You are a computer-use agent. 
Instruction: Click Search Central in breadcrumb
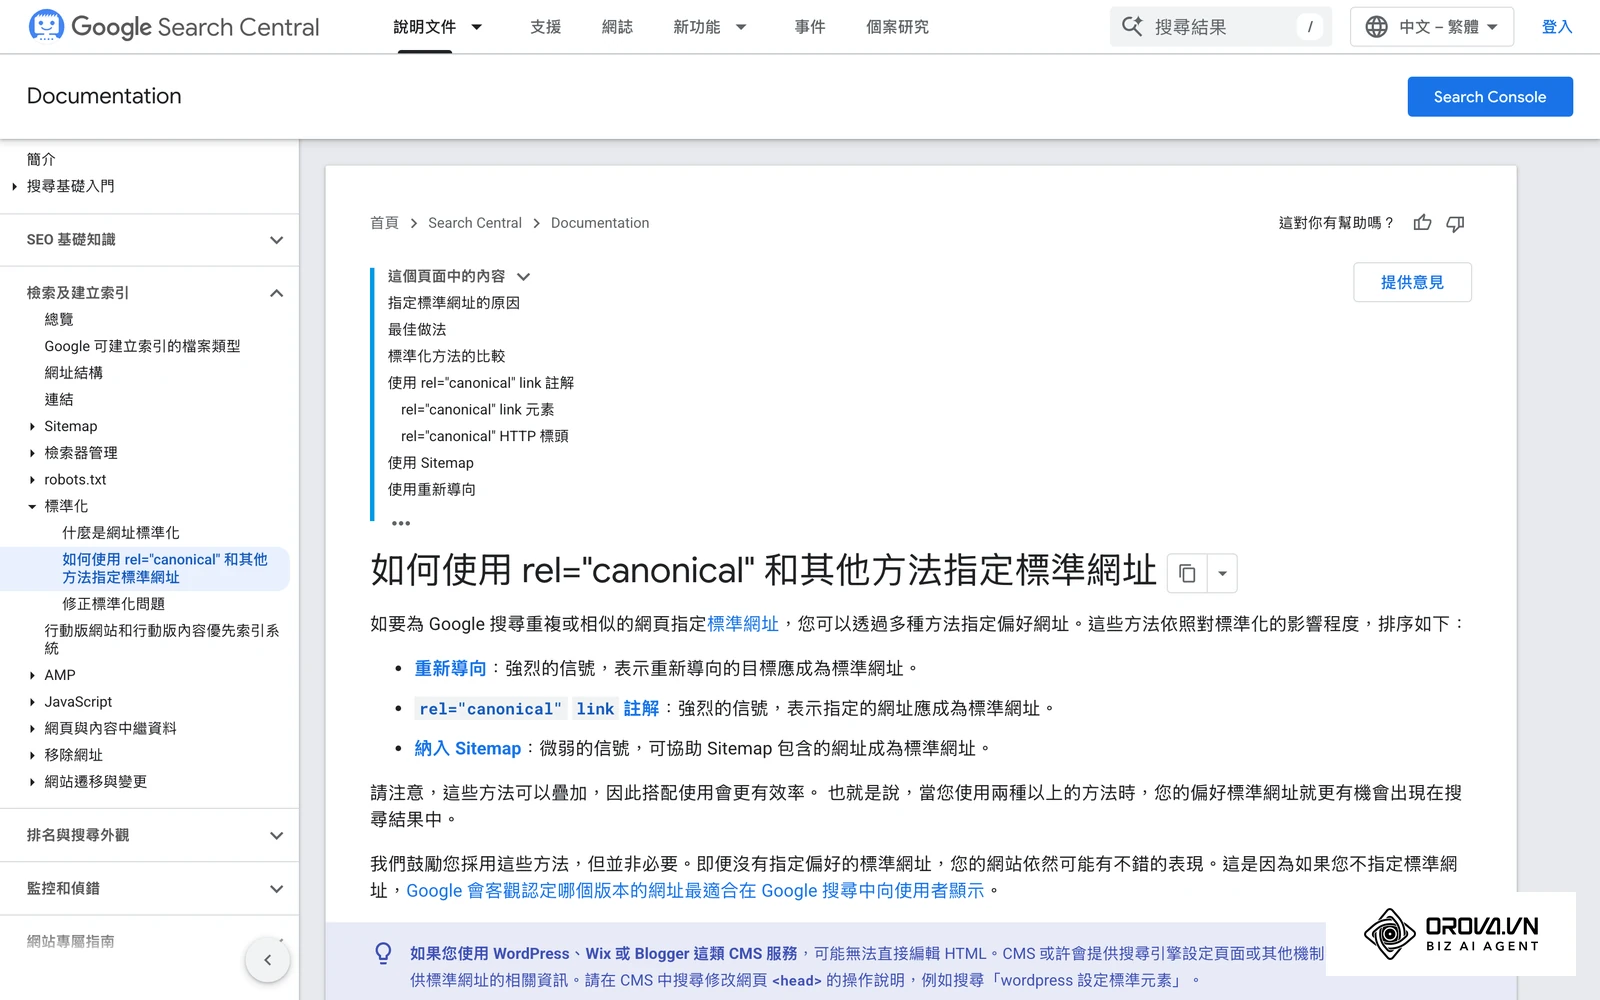coord(475,223)
